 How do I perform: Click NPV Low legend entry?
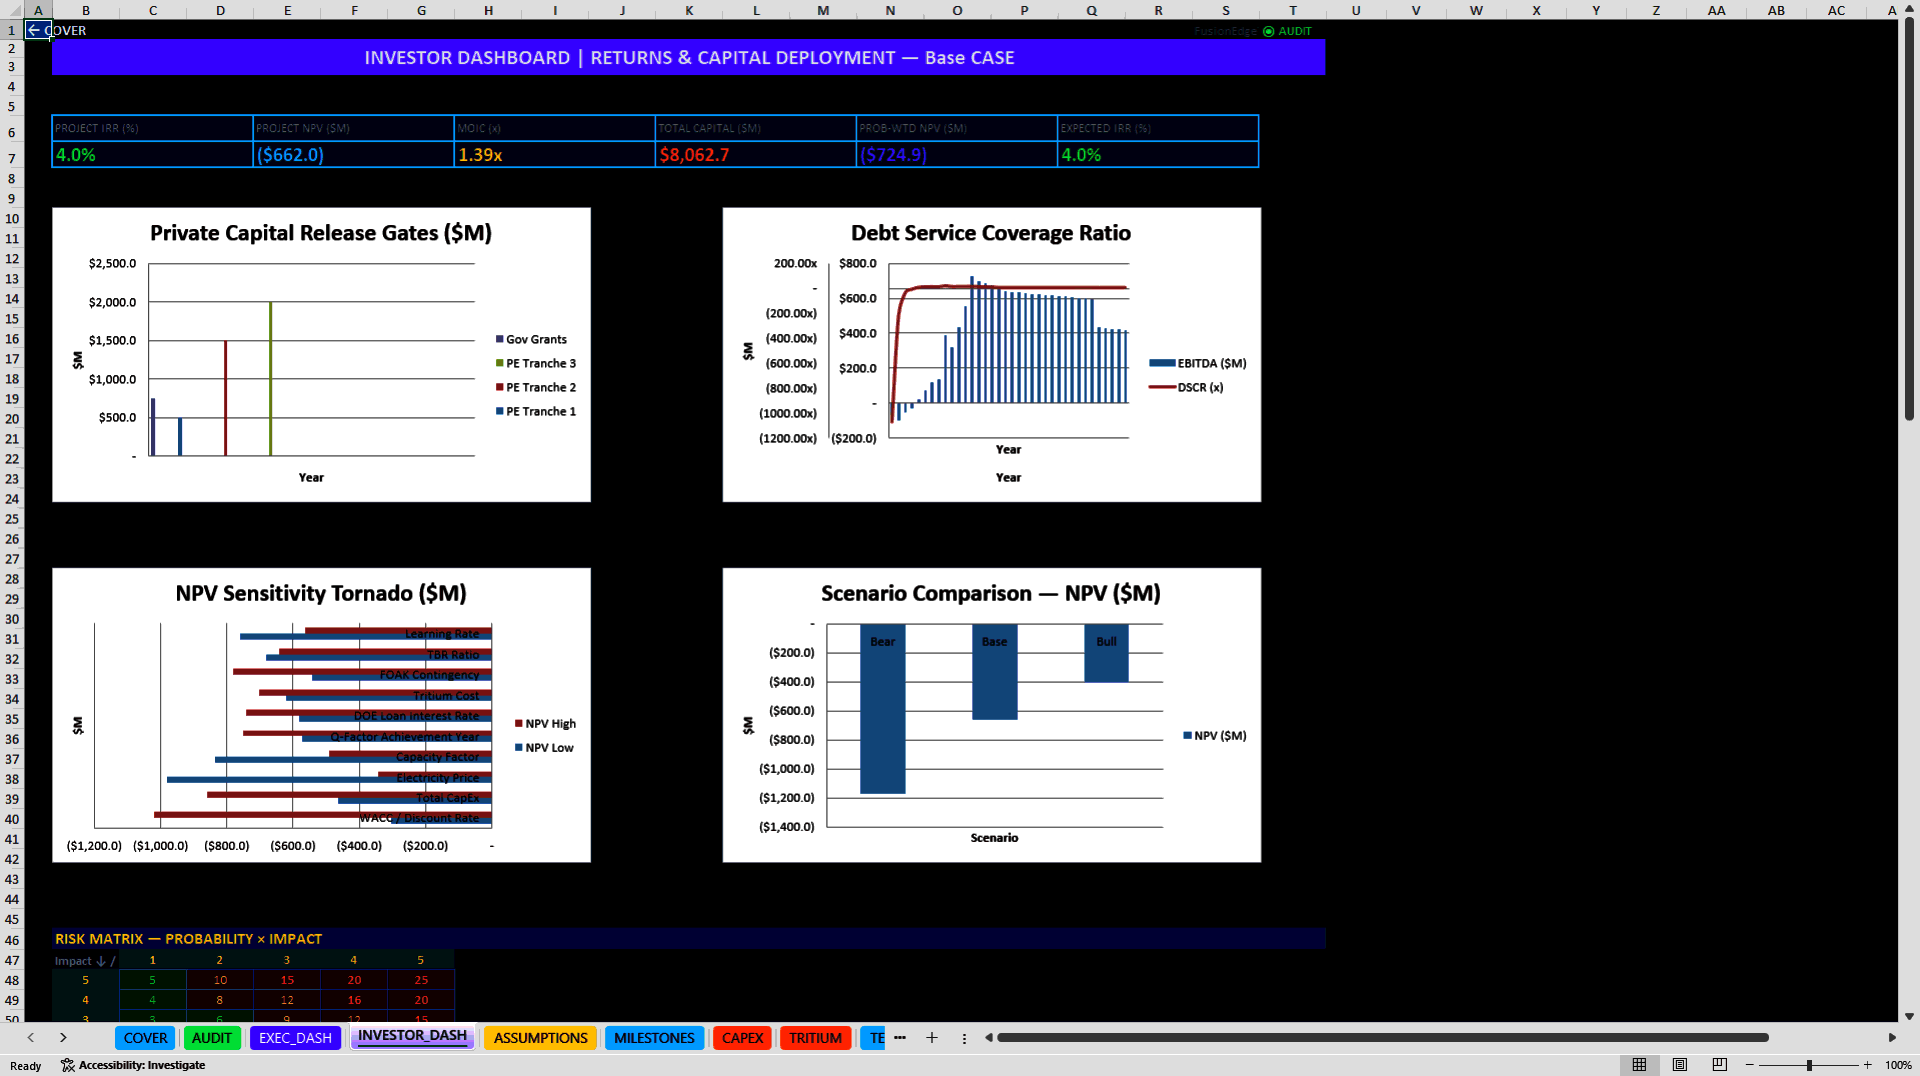(x=544, y=747)
